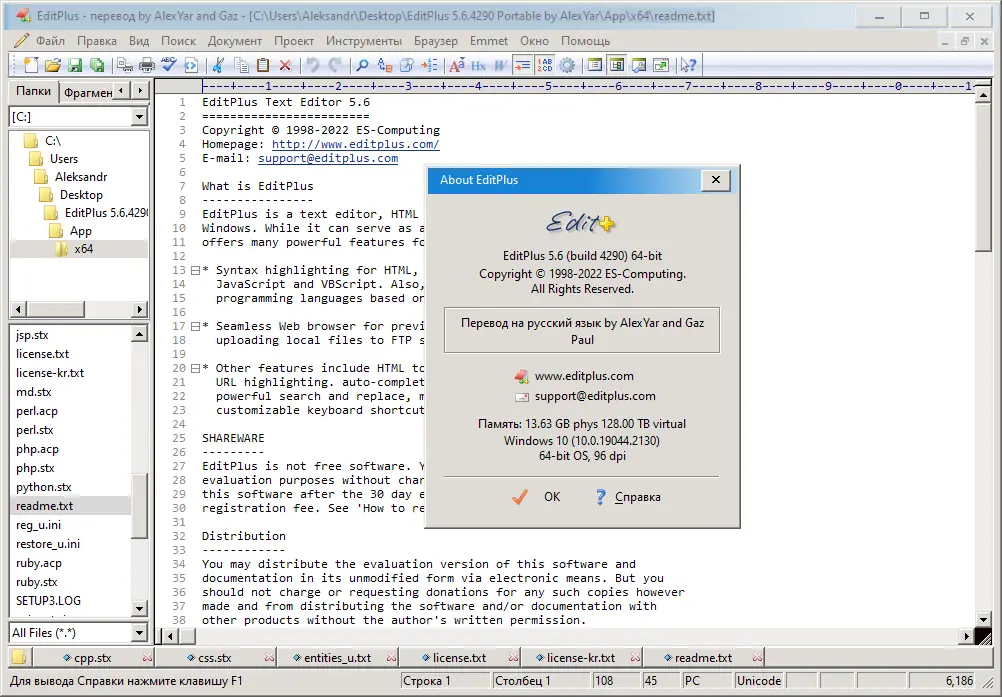Screen dimensions: 1002x697
Task: Click the file list scrollbar up arrow
Action: (140, 334)
